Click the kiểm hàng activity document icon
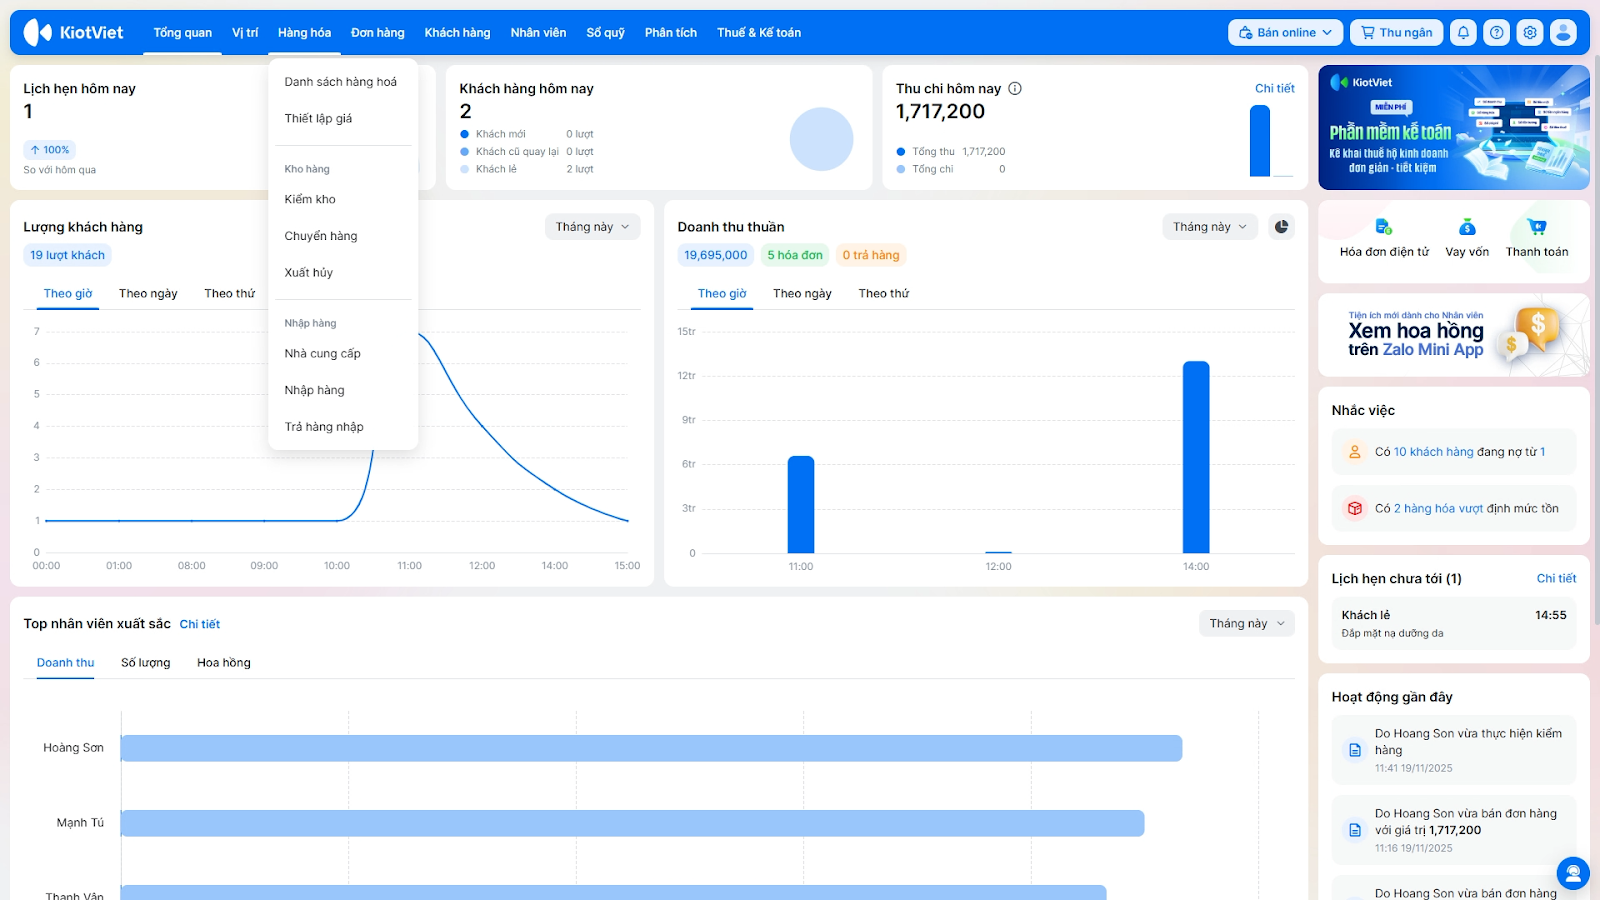Viewport: 1600px width, 900px height. coord(1355,750)
